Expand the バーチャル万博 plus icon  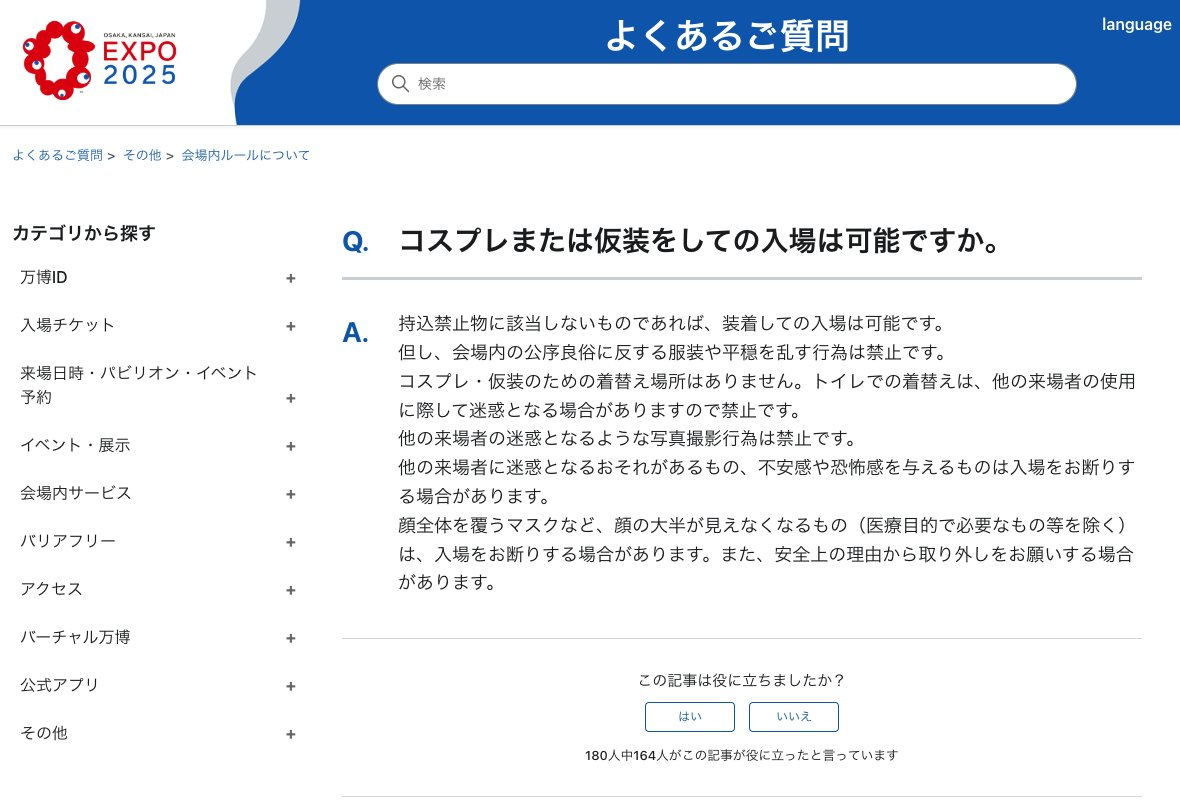click(x=291, y=638)
